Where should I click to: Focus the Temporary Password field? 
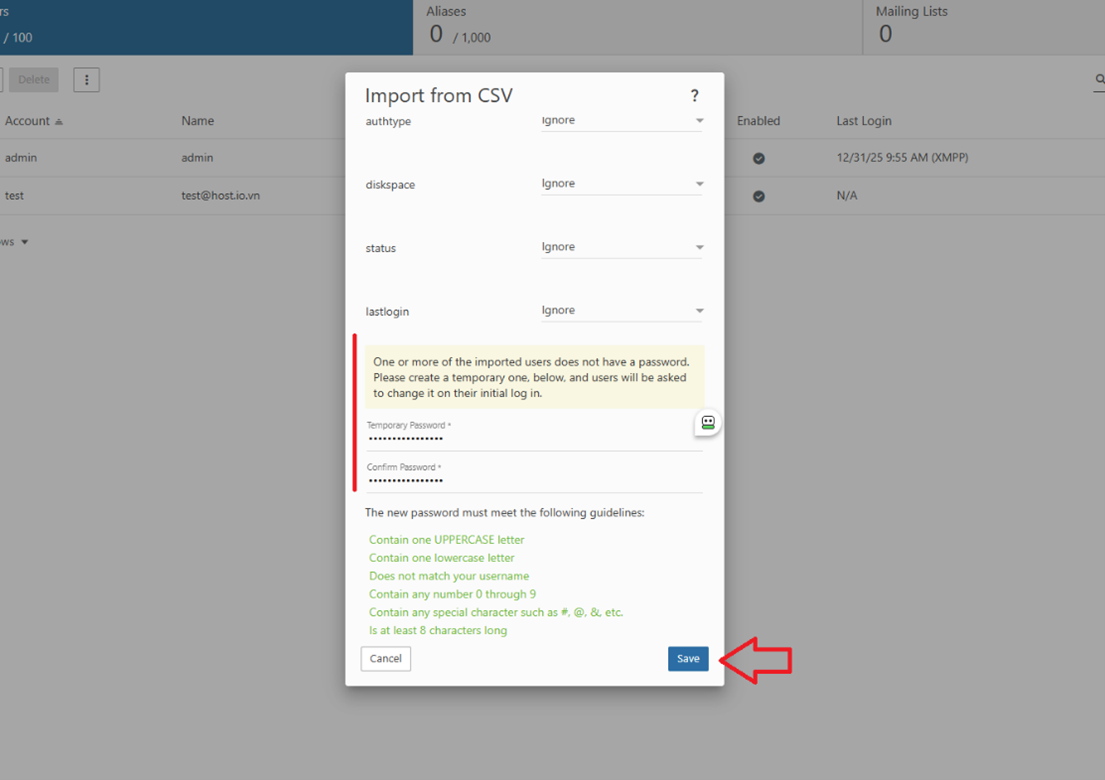[533, 435]
